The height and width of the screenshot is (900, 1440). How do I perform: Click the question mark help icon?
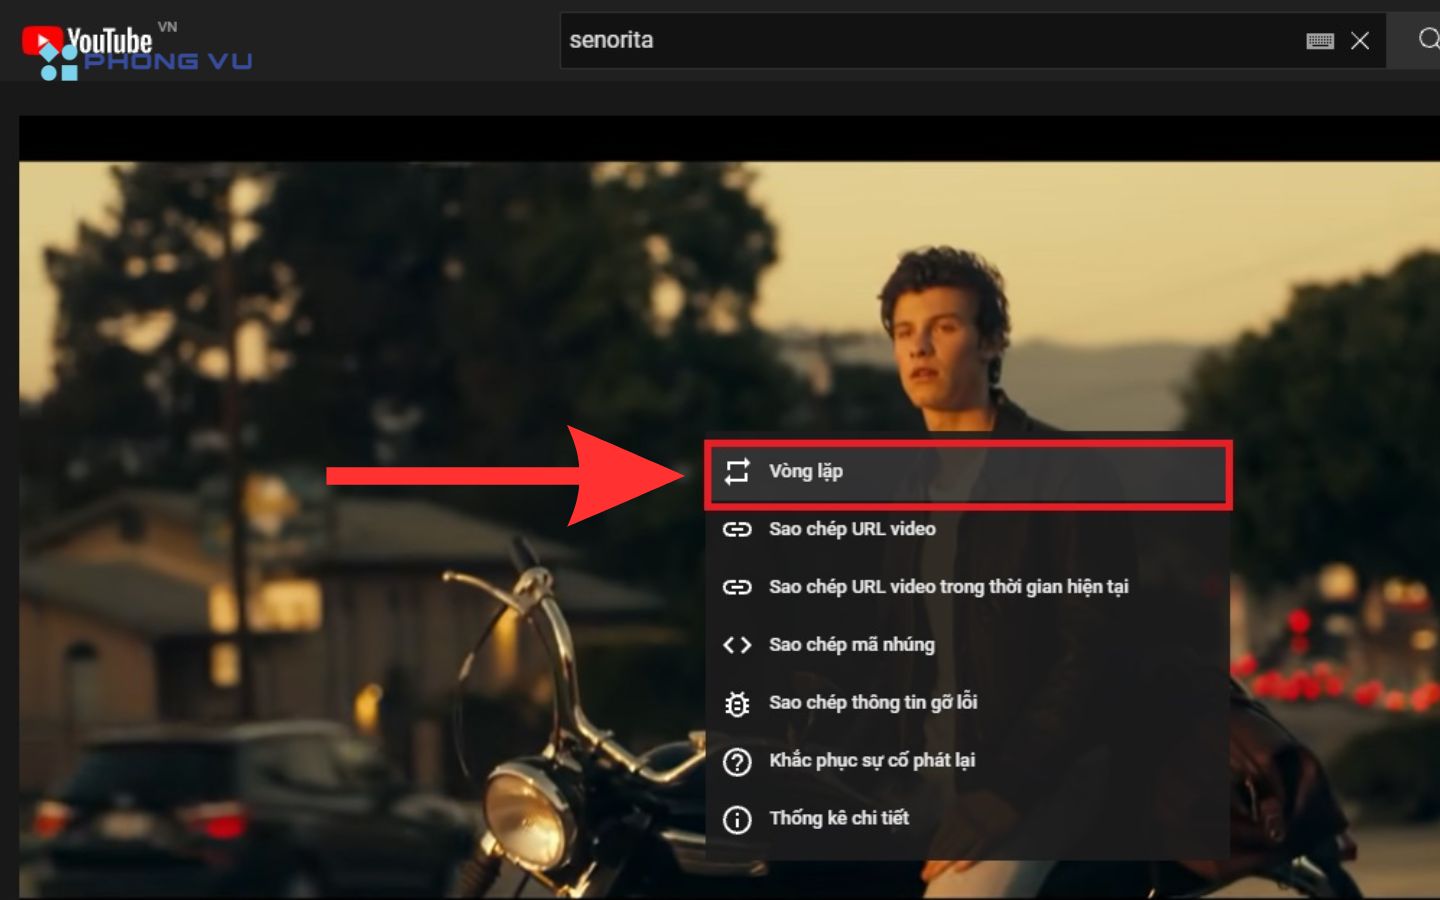(x=737, y=762)
